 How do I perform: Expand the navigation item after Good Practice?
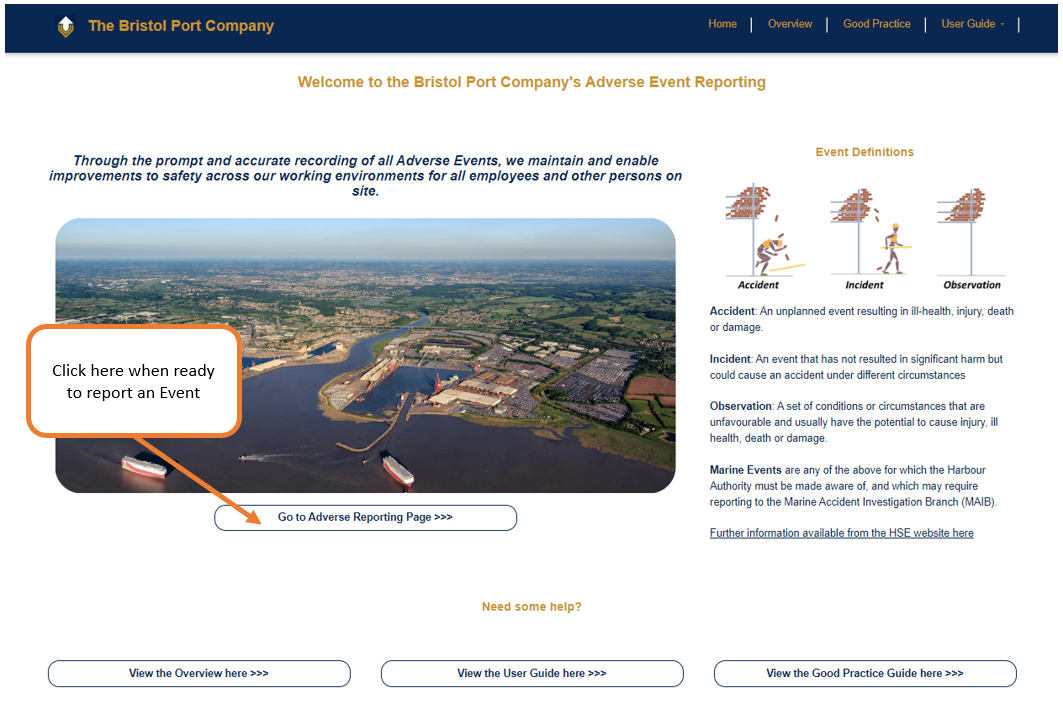tap(970, 23)
